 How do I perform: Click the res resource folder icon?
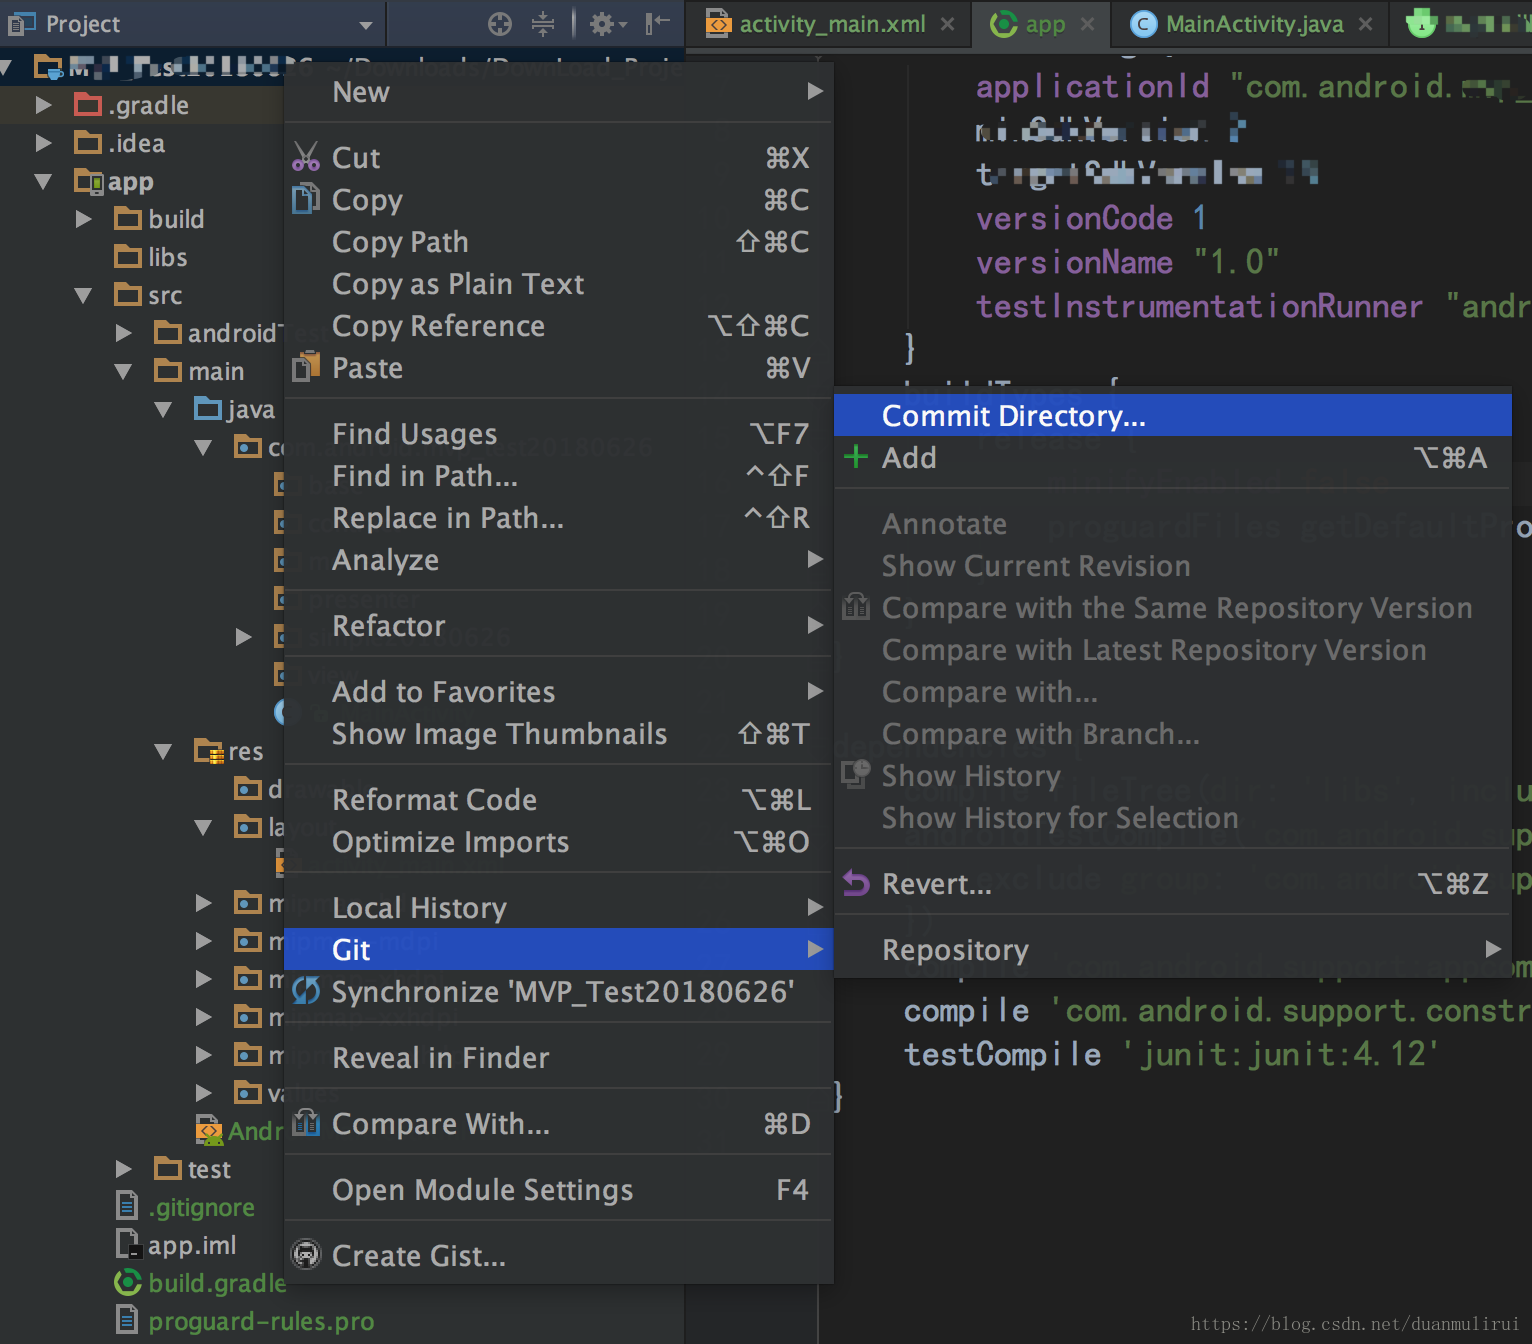[x=209, y=750]
